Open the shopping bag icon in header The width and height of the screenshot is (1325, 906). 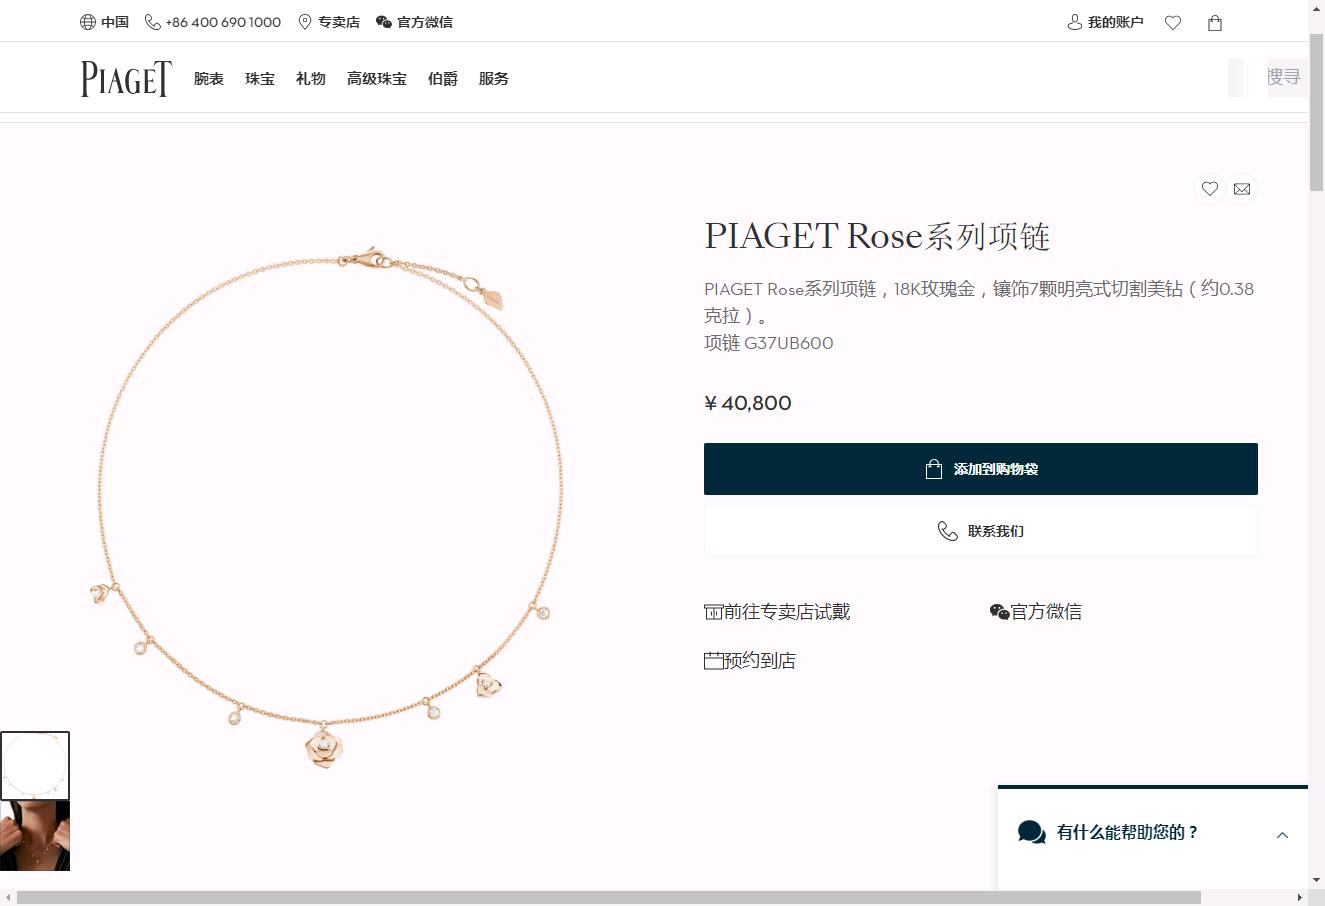pyautogui.click(x=1215, y=23)
